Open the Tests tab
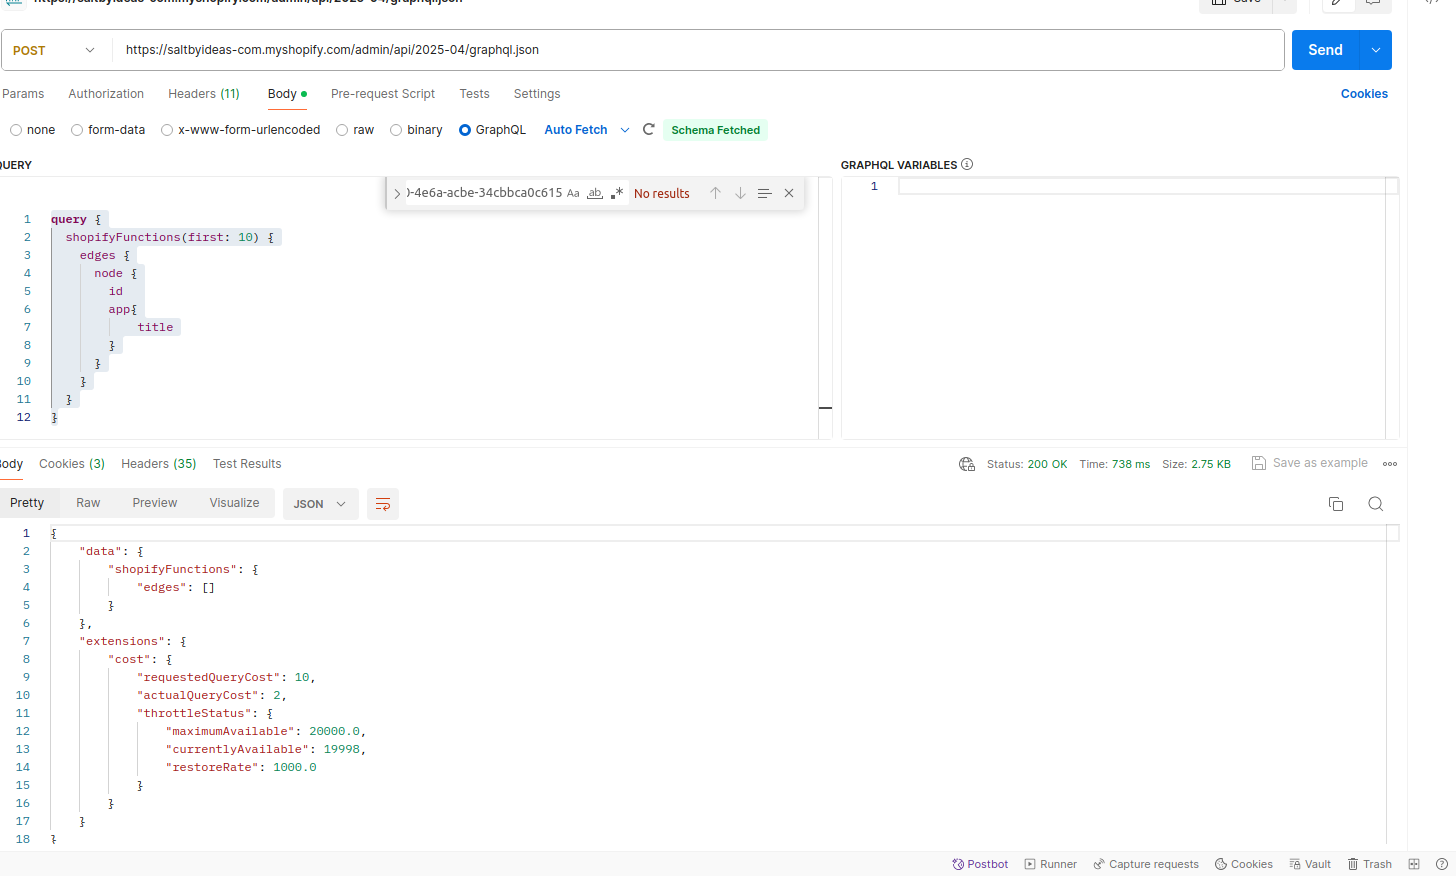 474,94
